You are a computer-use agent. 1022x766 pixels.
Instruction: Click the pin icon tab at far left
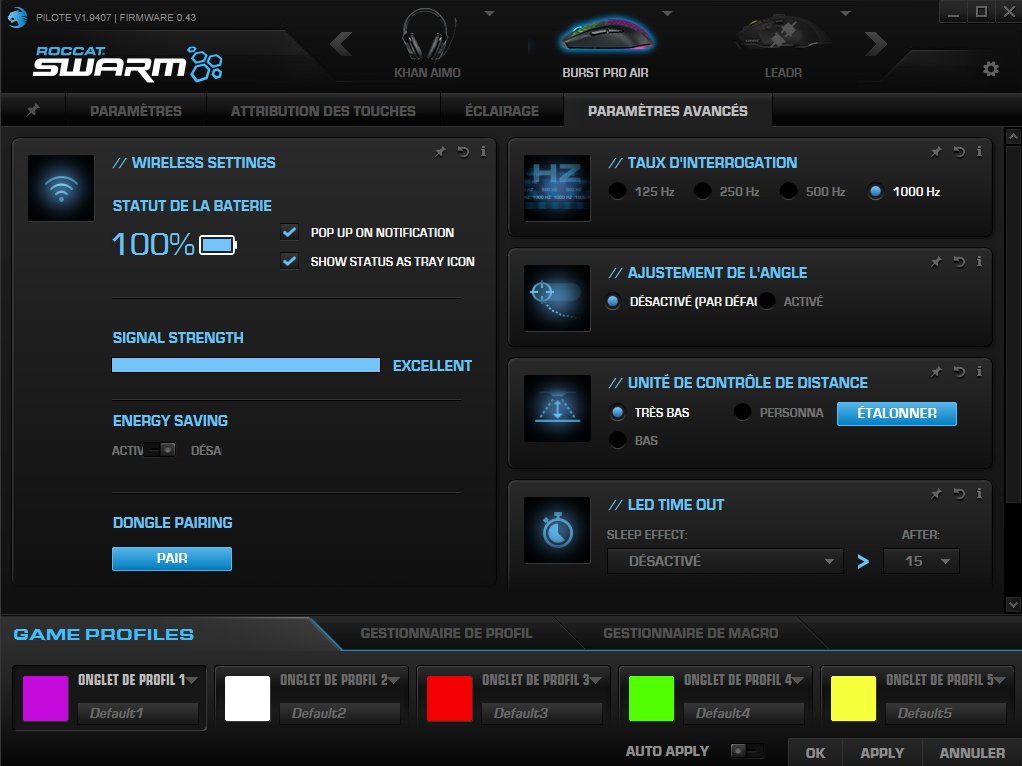point(33,110)
